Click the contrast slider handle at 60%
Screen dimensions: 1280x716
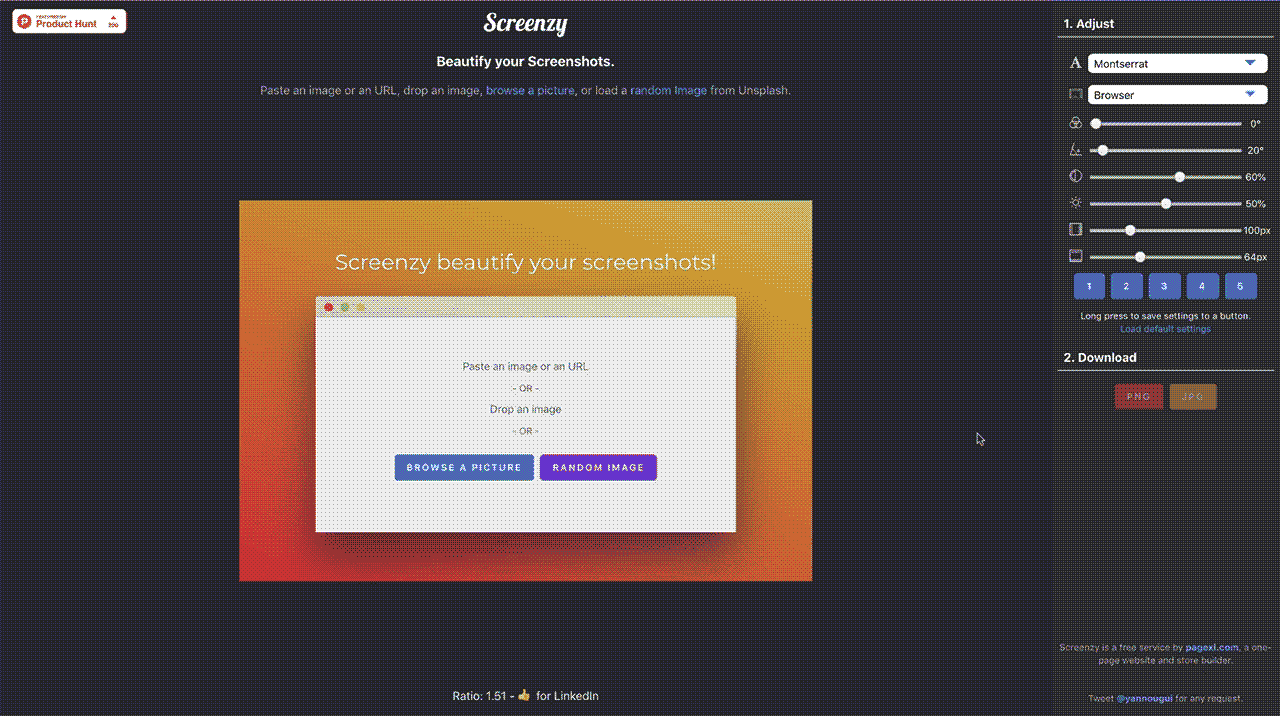click(1180, 177)
